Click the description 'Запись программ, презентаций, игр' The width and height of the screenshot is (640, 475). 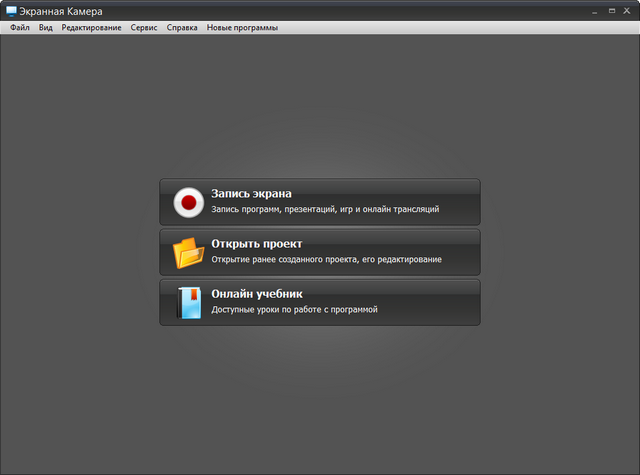coord(325,210)
